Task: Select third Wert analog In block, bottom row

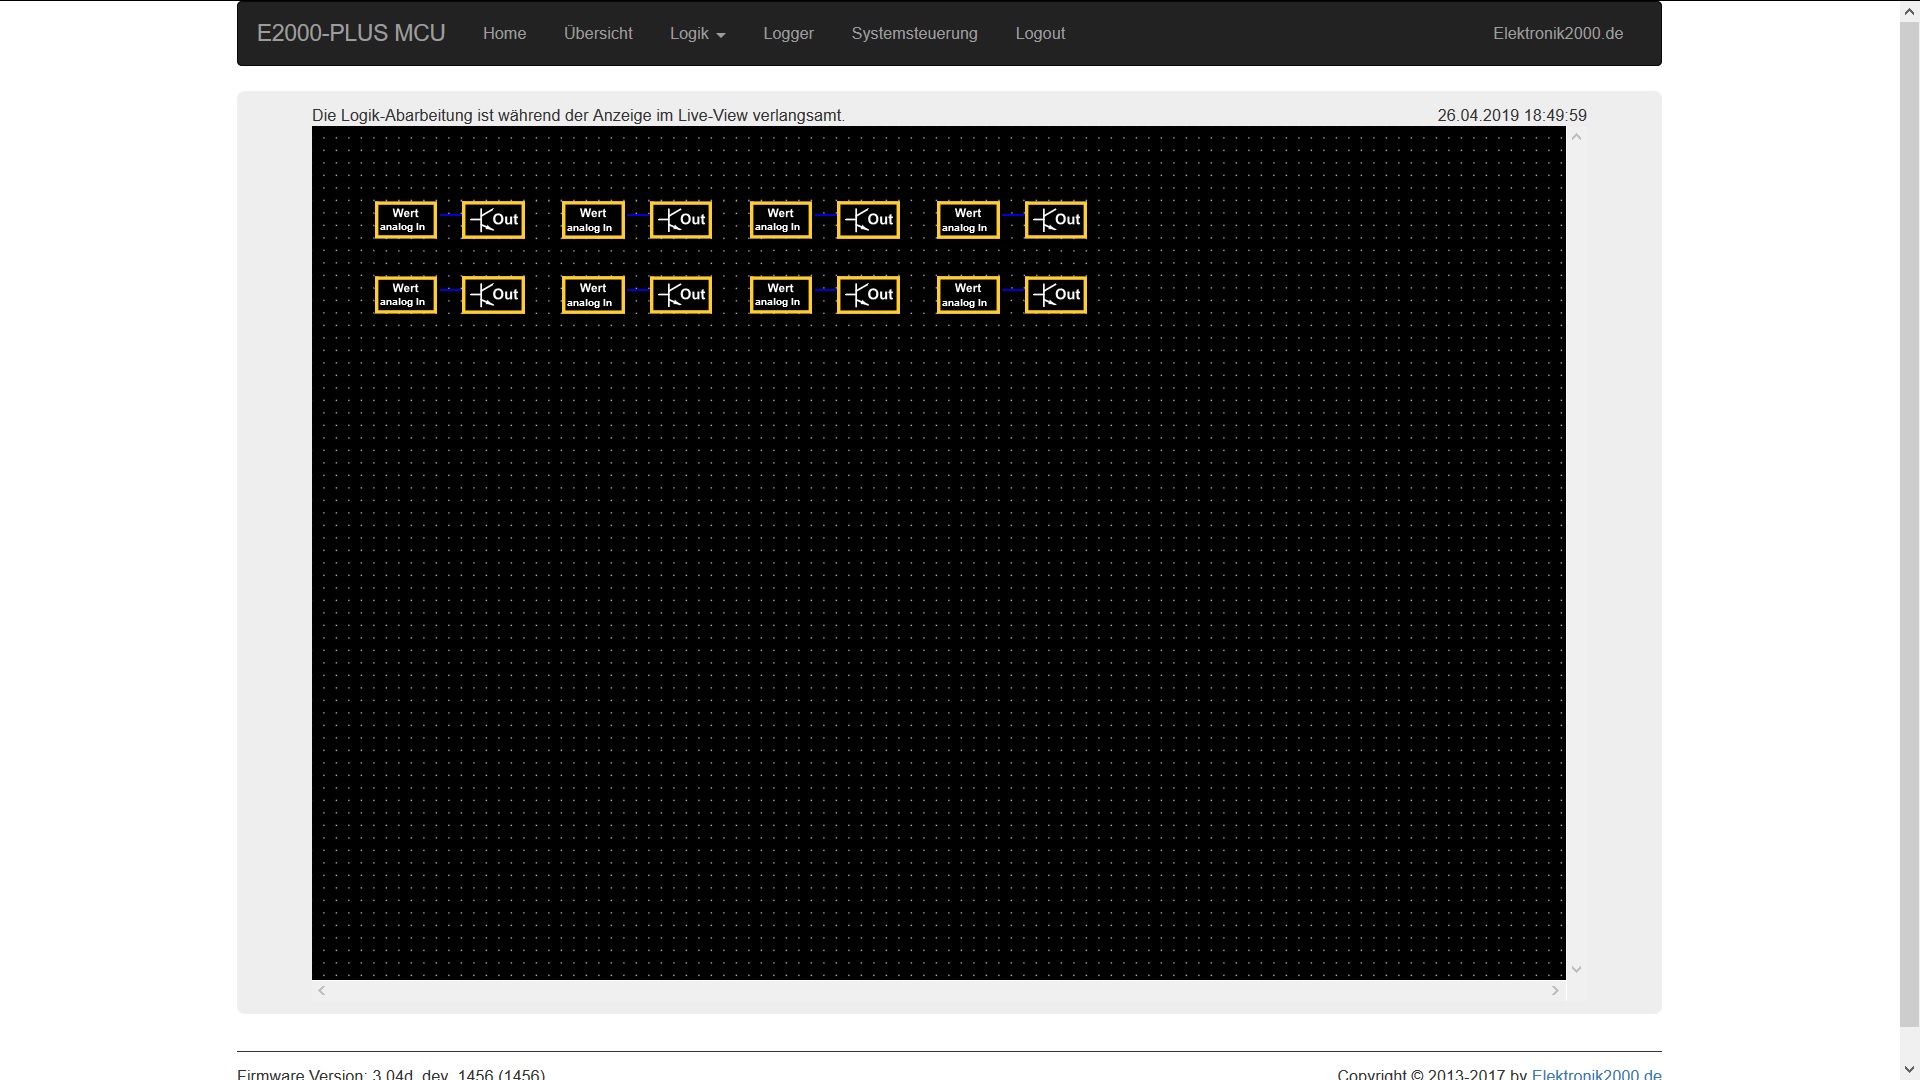Action: tap(780, 295)
